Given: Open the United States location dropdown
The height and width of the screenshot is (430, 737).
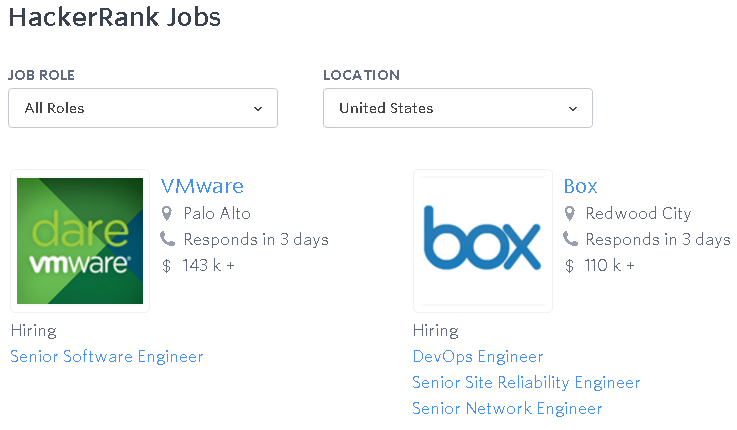Looking at the screenshot, I should 458,108.
